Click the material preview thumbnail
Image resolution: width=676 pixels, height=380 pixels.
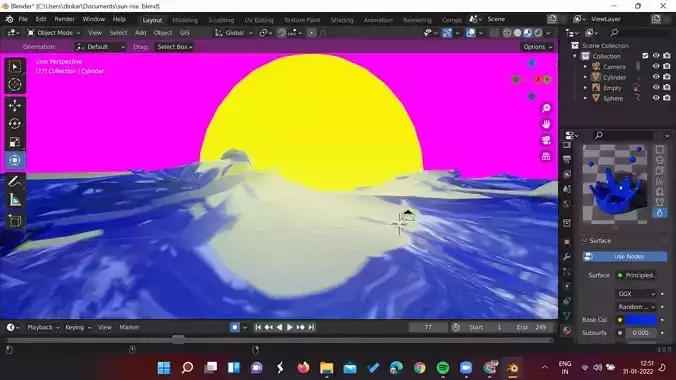(x=615, y=184)
